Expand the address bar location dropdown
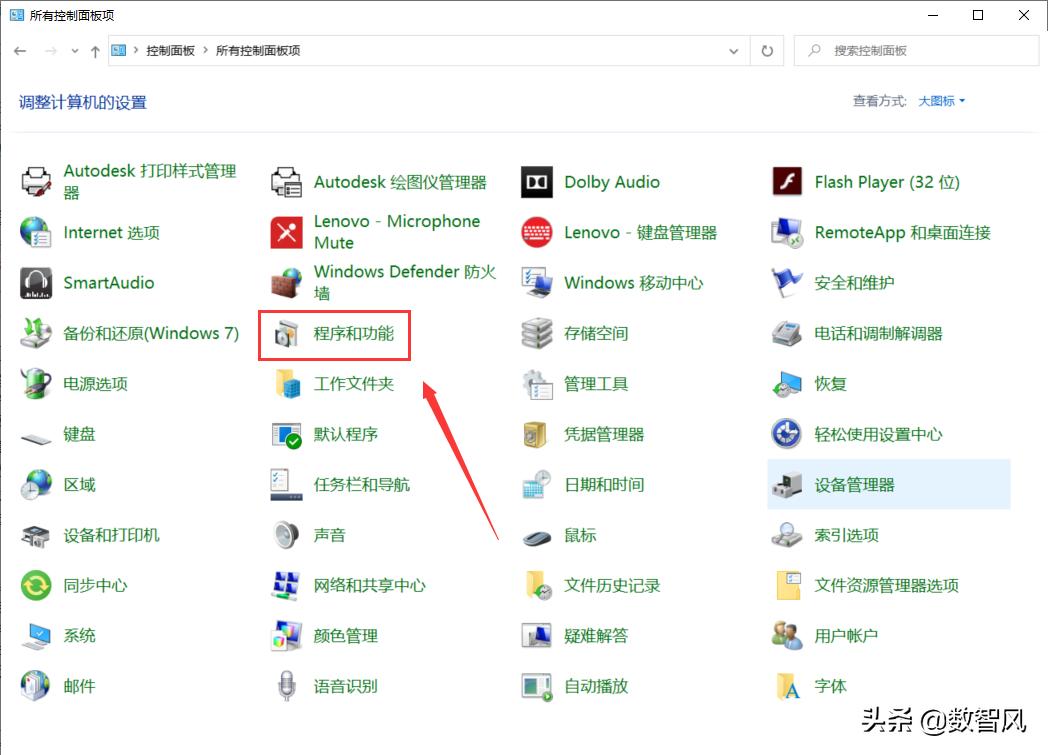Screen dimensions: 1048x755 coord(733,50)
